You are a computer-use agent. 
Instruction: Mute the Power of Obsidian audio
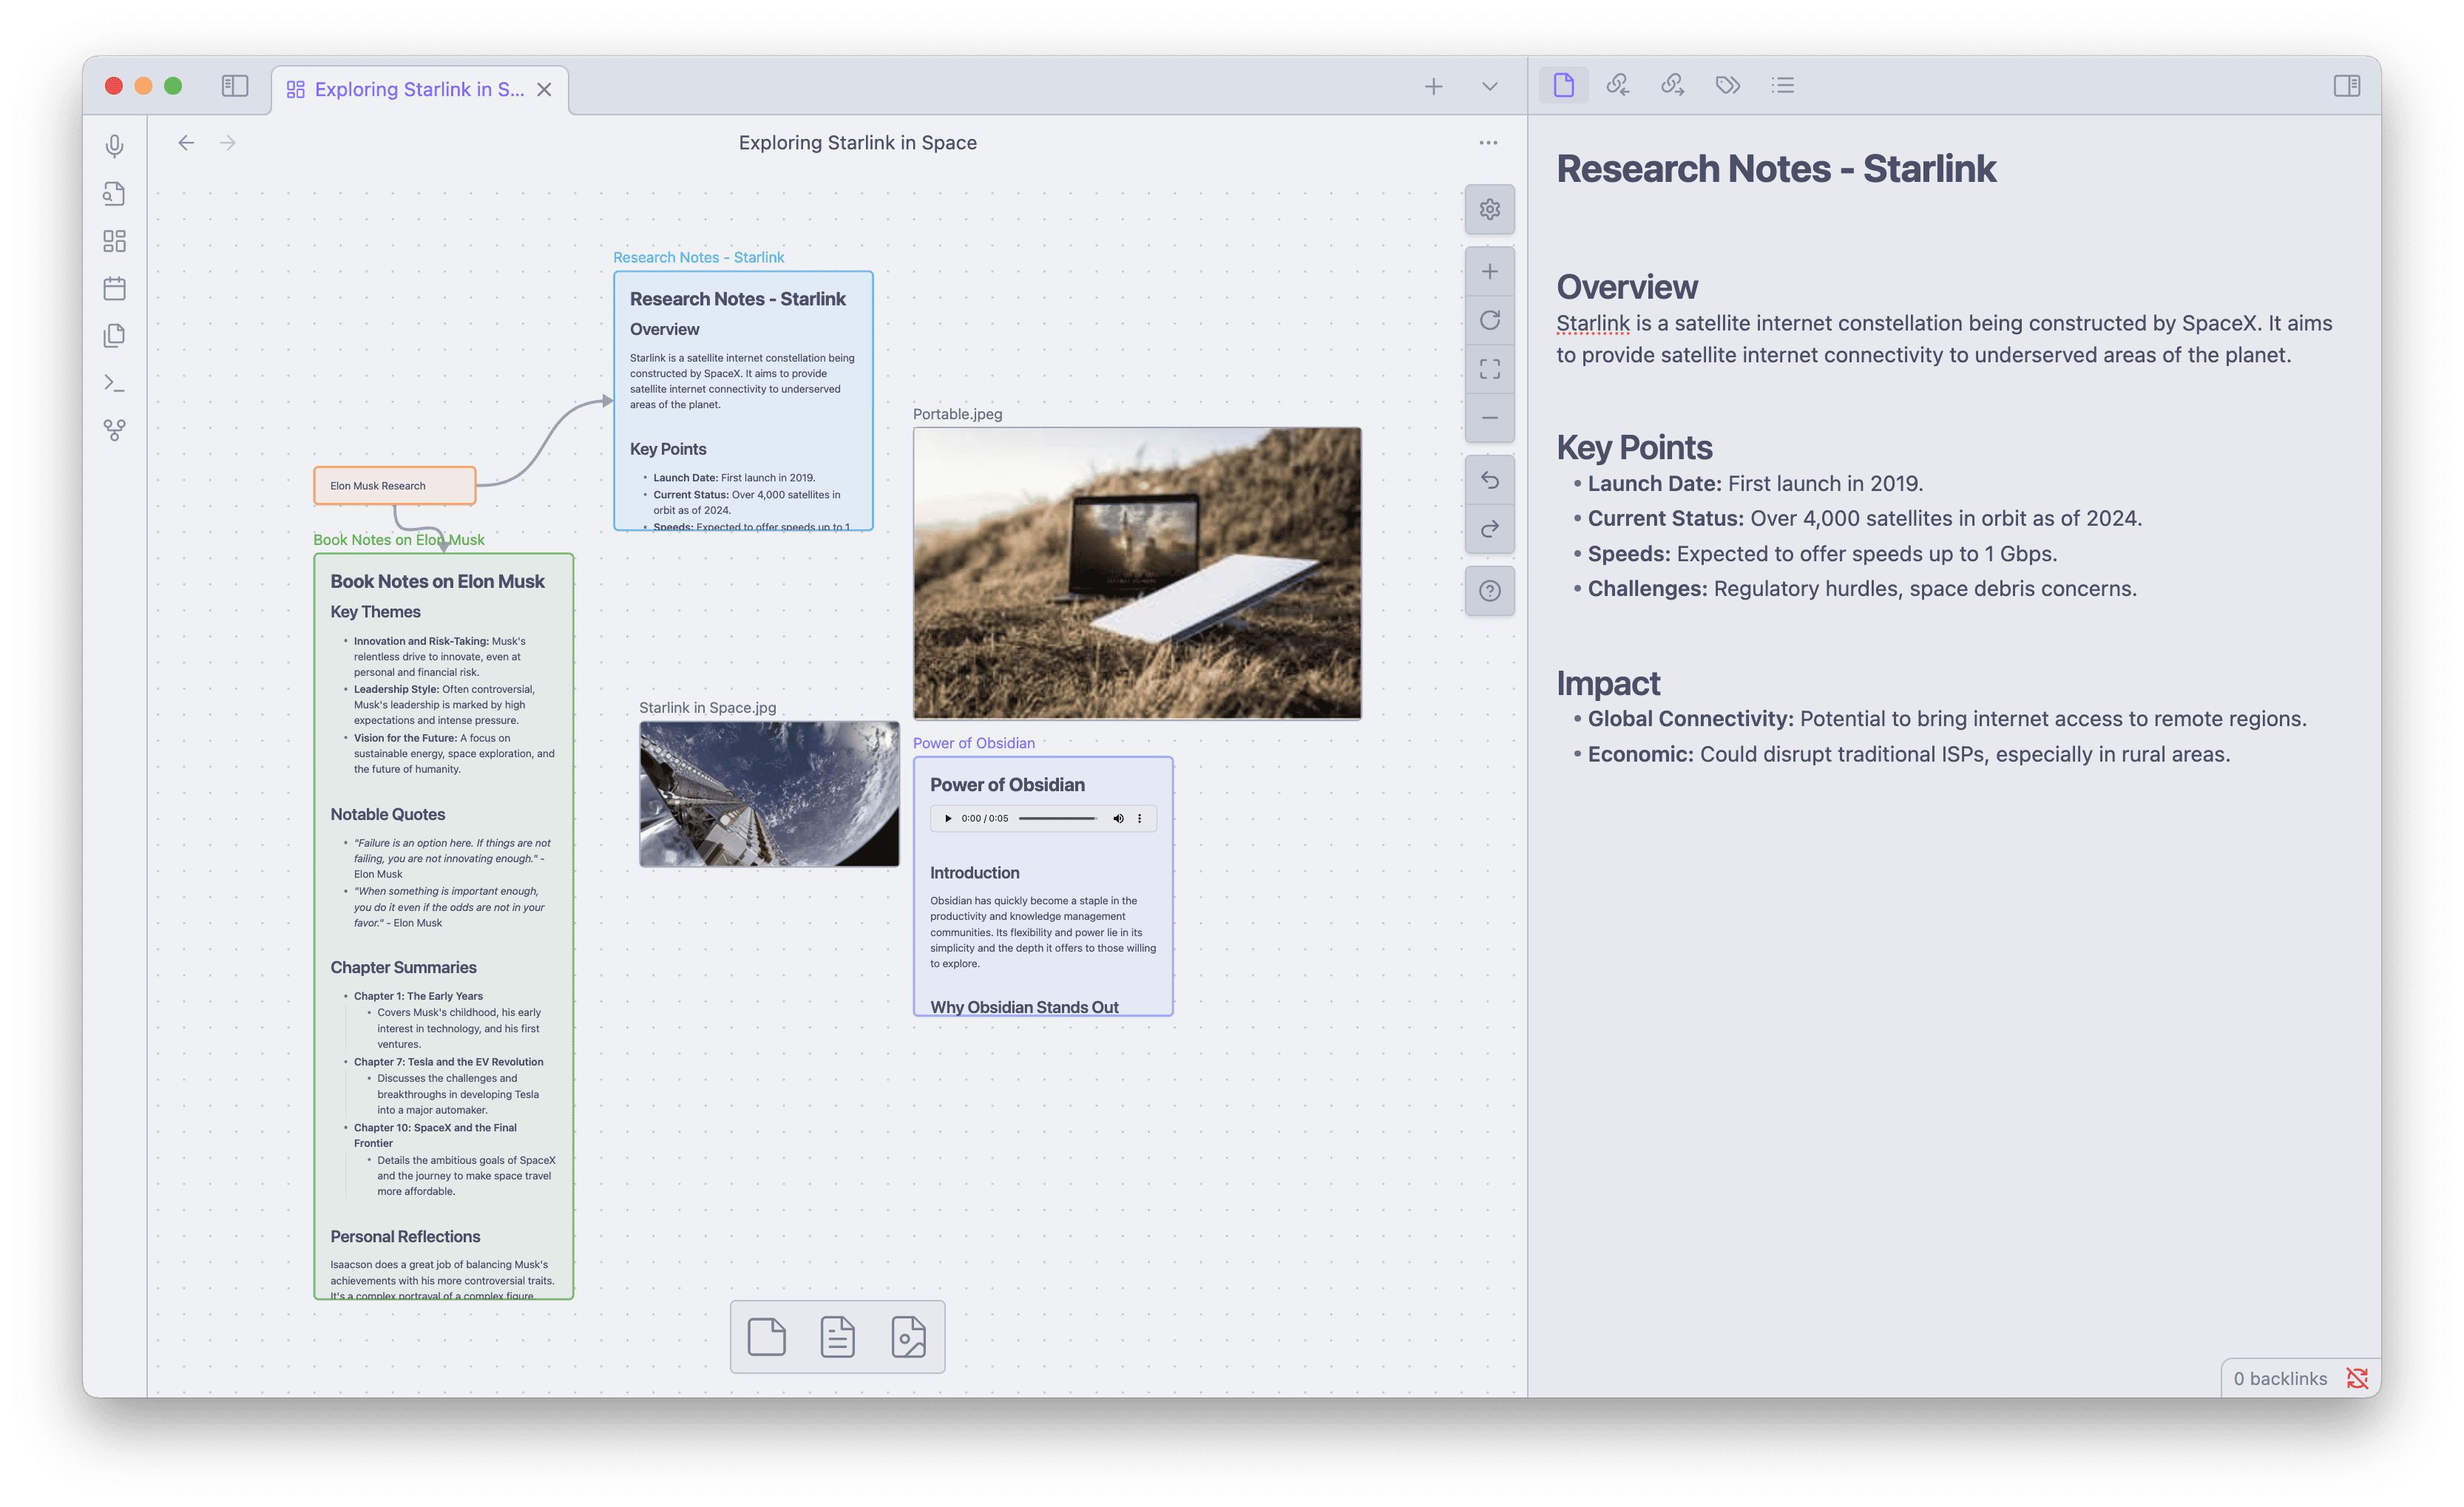point(1118,818)
